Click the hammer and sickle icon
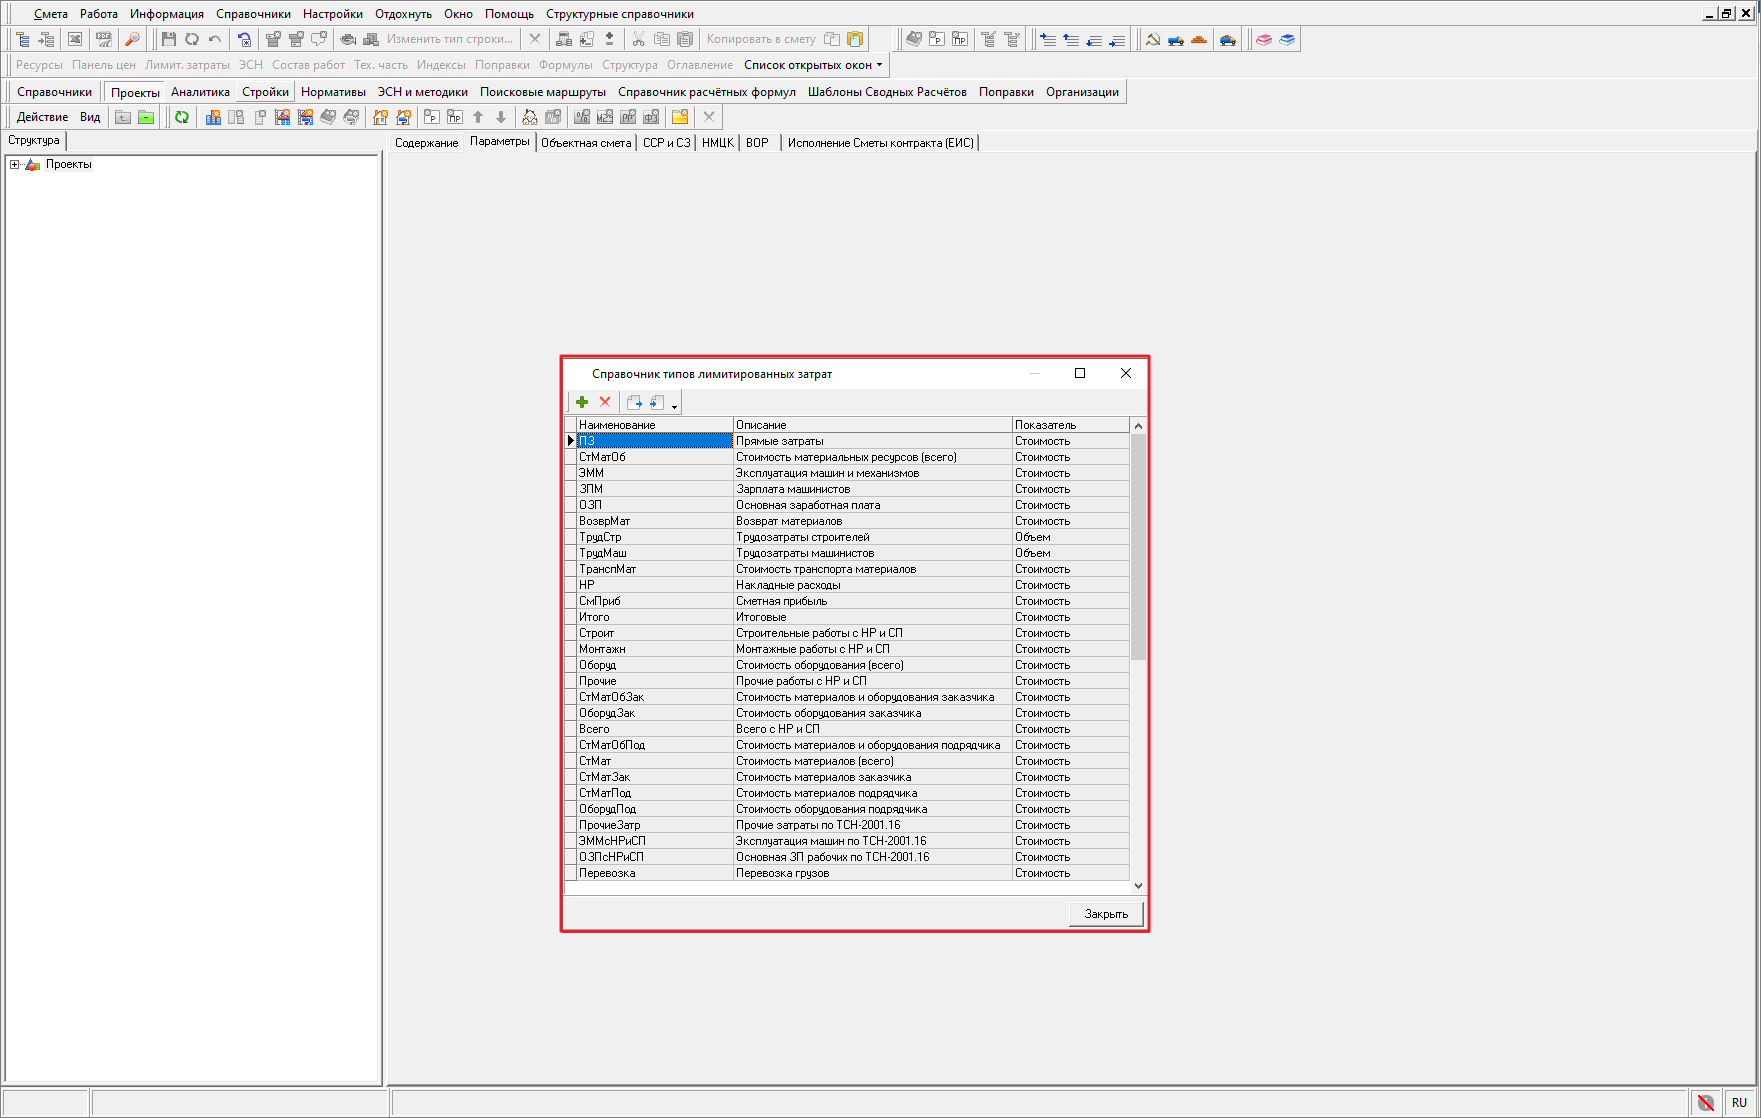This screenshot has height=1118, width=1761. (x=1153, y=39)
